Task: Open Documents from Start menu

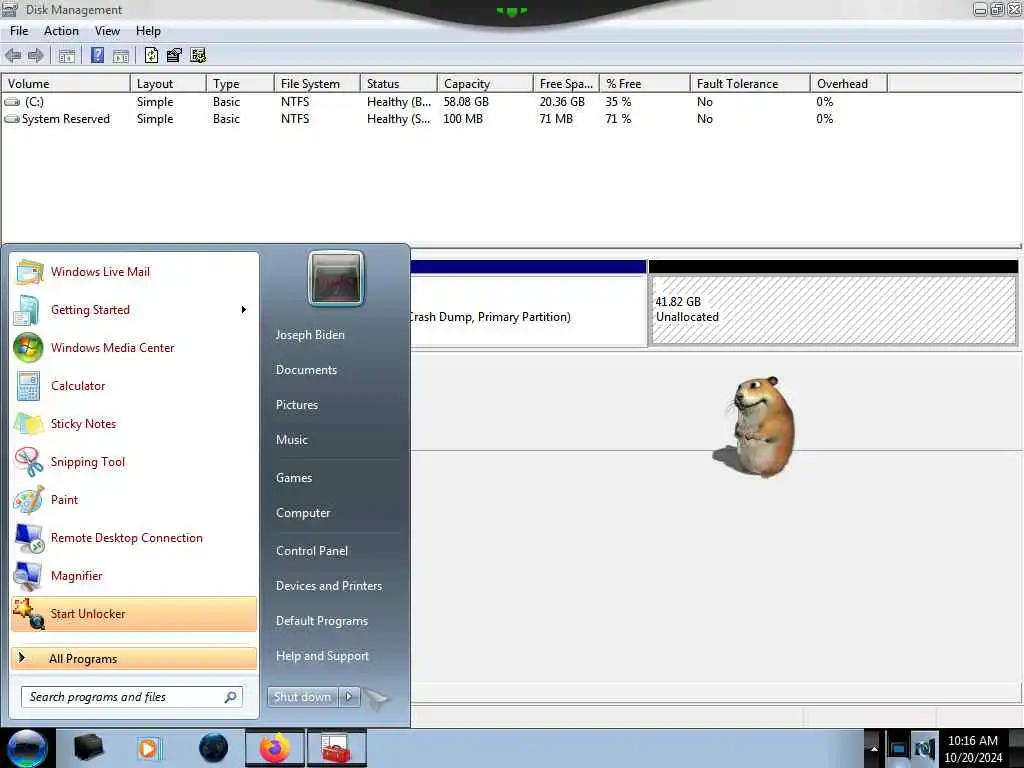Action: [x=306, y=370]
